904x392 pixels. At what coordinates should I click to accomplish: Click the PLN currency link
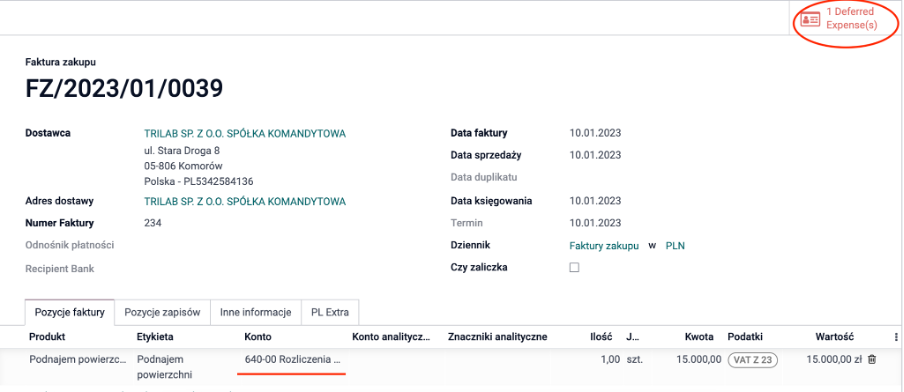675,246
